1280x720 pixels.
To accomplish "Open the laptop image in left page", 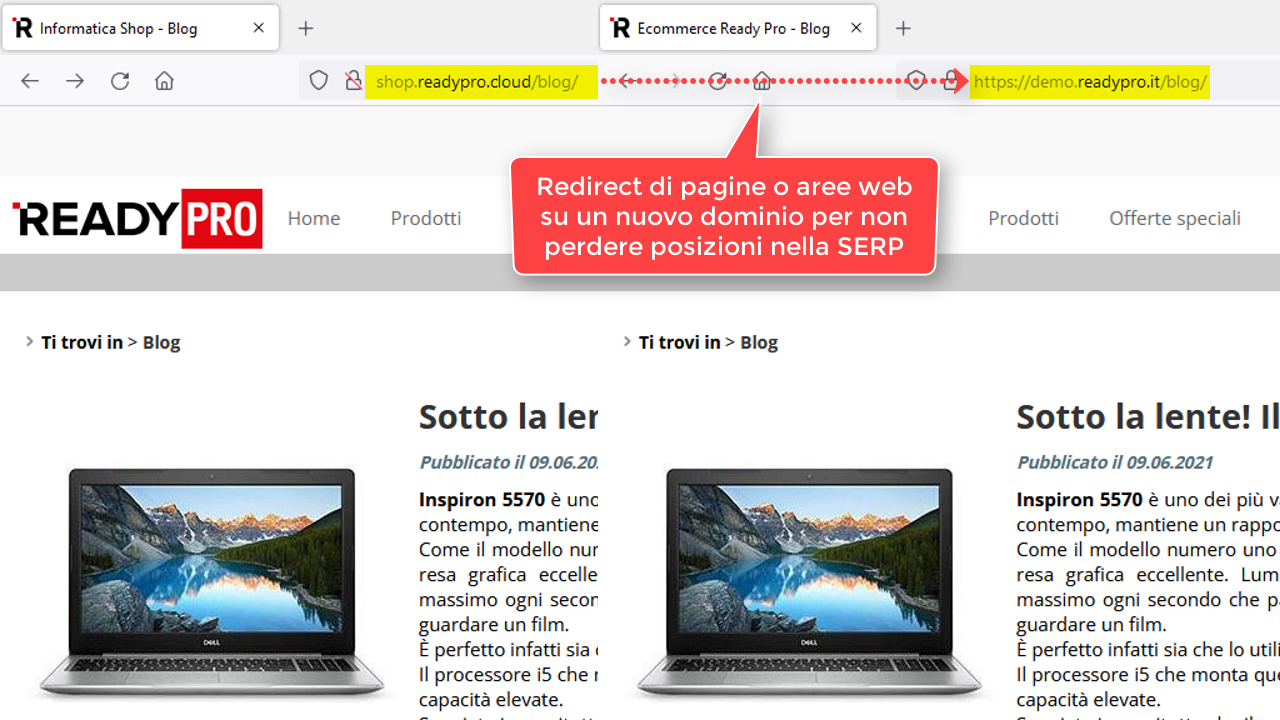I will coord(211,583).
